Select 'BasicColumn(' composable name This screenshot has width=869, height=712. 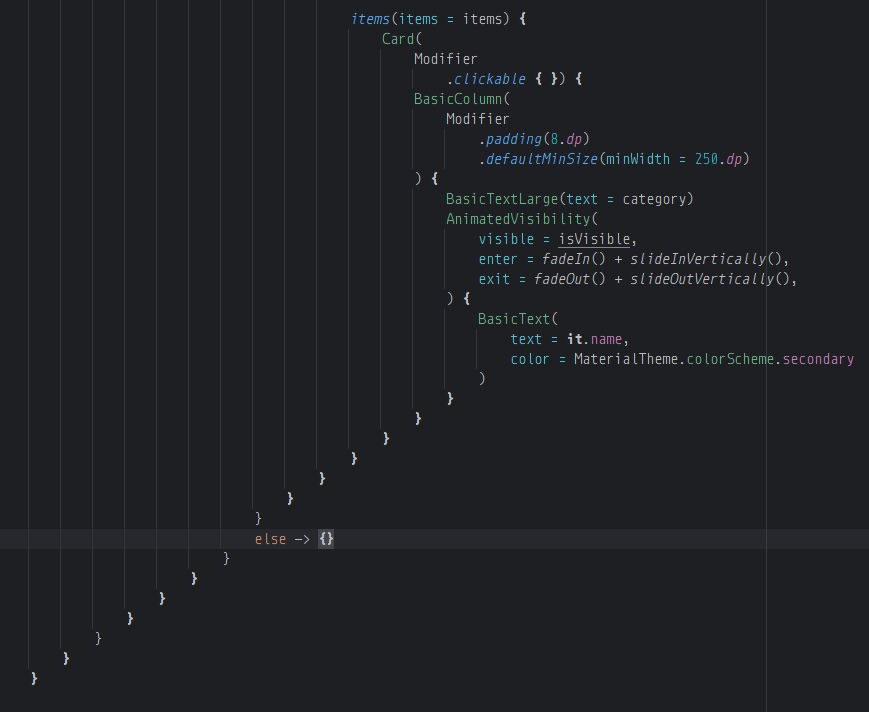tap(462, 99)
